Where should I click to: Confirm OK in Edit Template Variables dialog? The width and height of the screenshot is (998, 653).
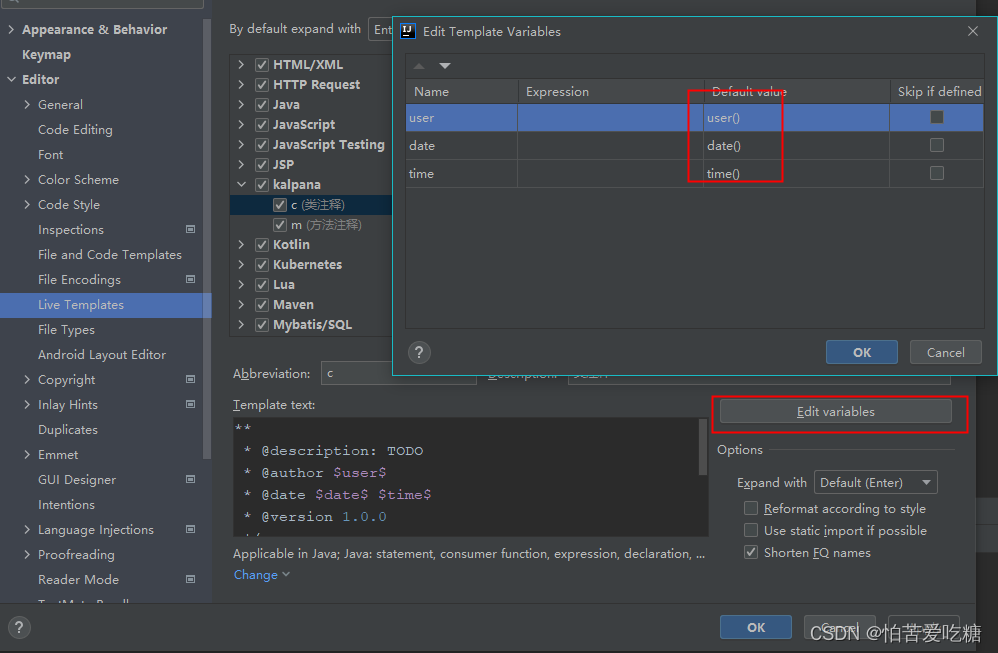point(862,353)
